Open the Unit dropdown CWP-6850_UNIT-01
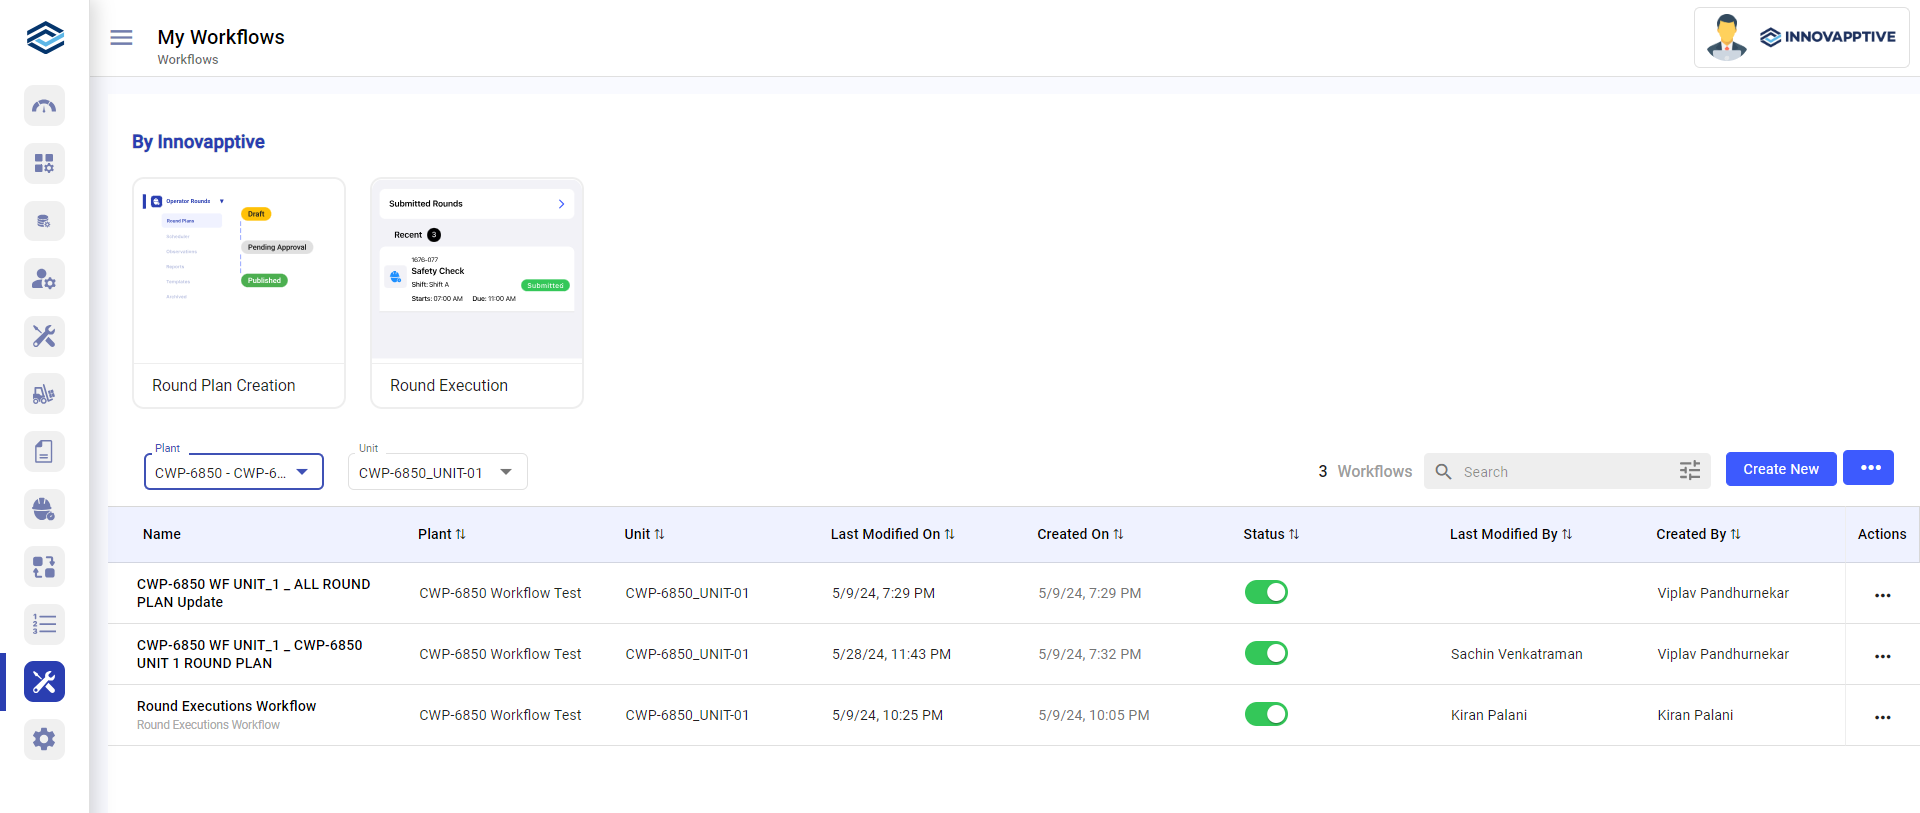 [x=437, y=472]
